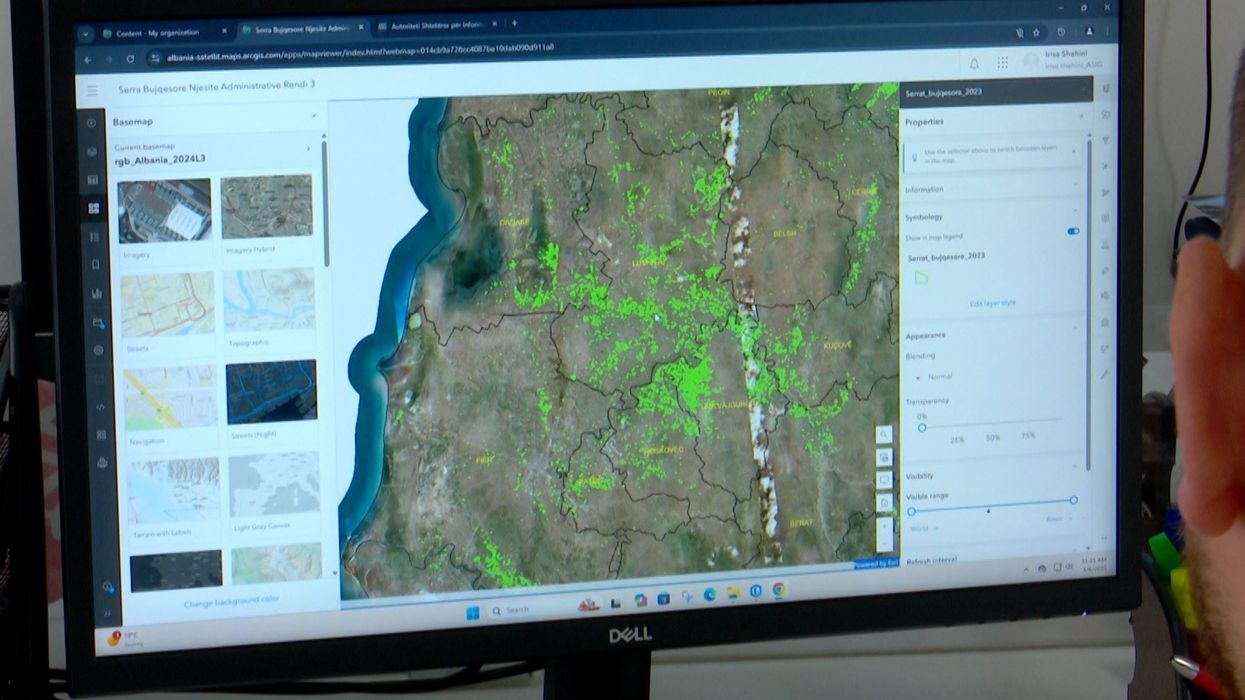
Task: Open the Charts icon in left sidebar
Action: (x=96, y=293)
